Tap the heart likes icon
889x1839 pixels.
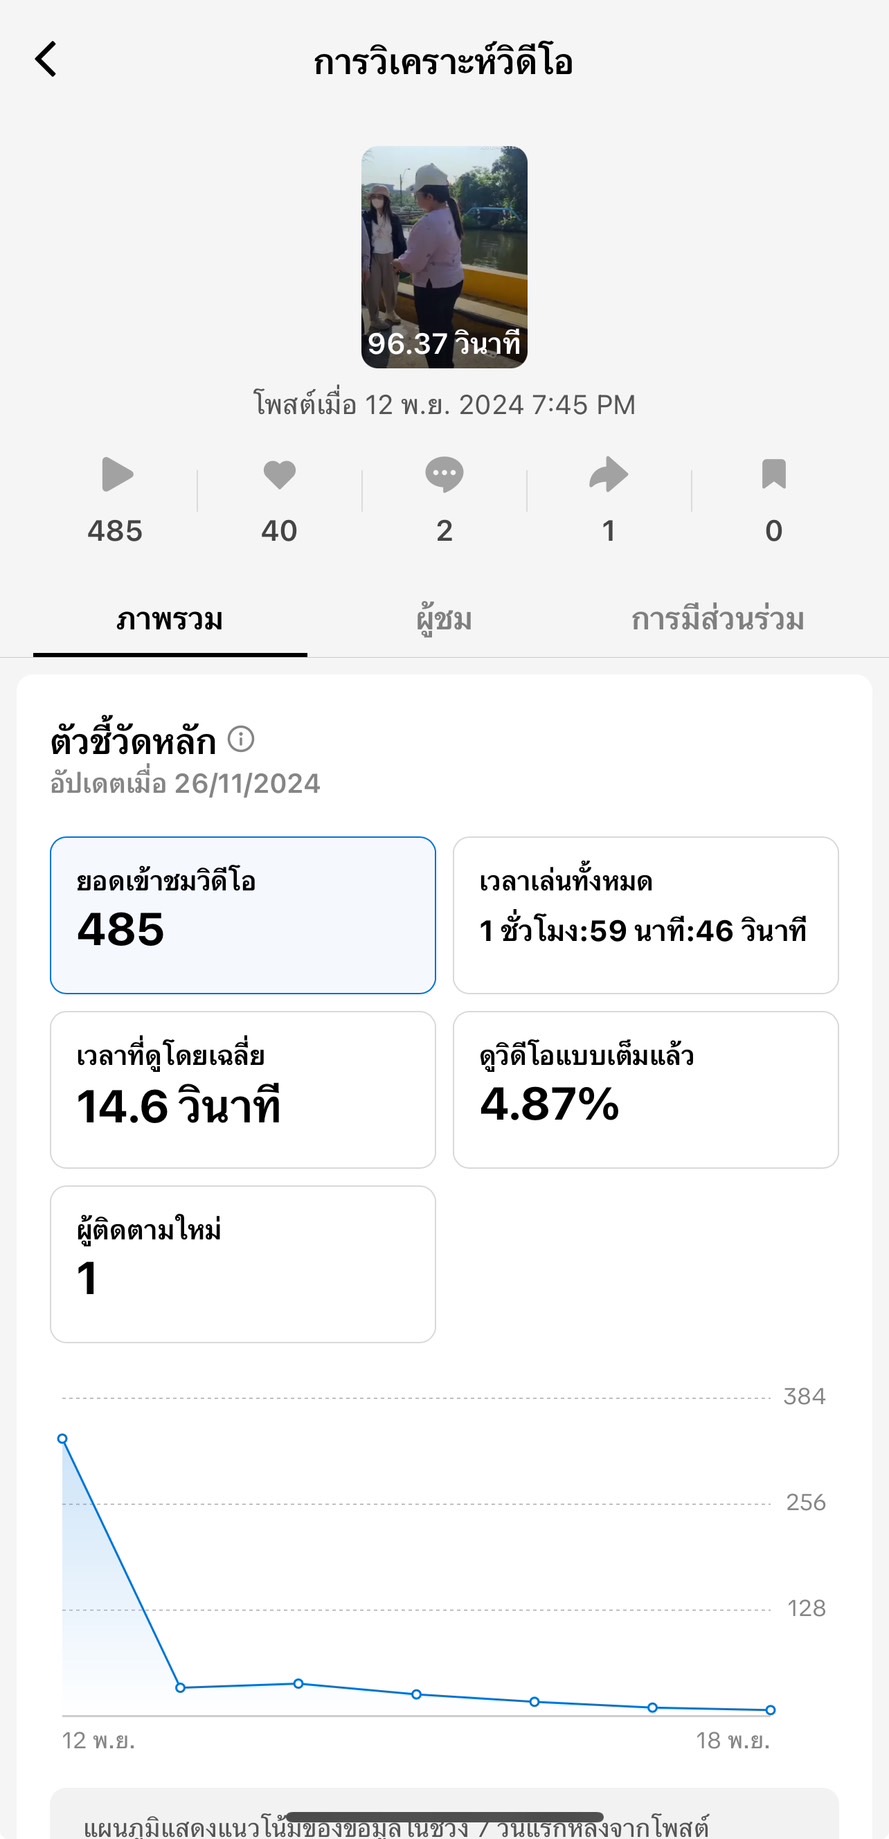click(279, 474)
